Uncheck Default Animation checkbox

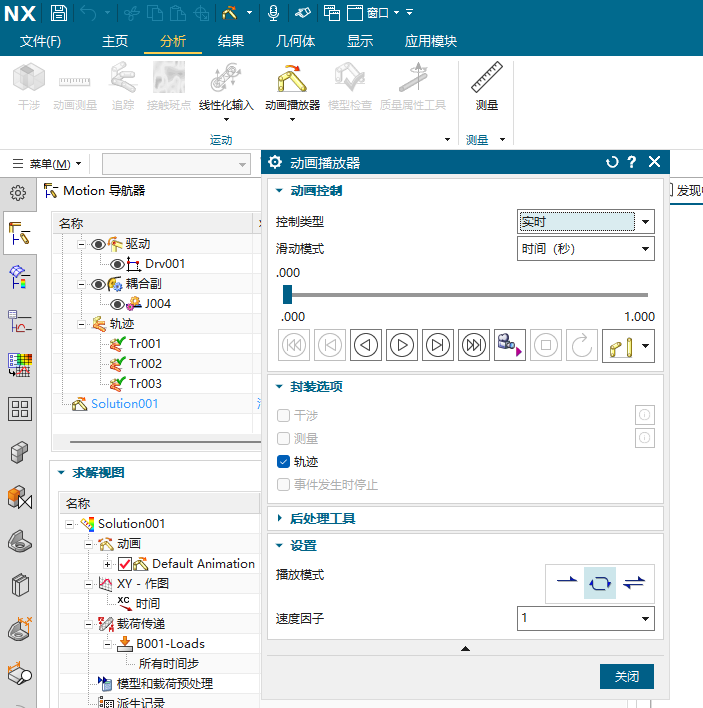(x=125, y=564)
